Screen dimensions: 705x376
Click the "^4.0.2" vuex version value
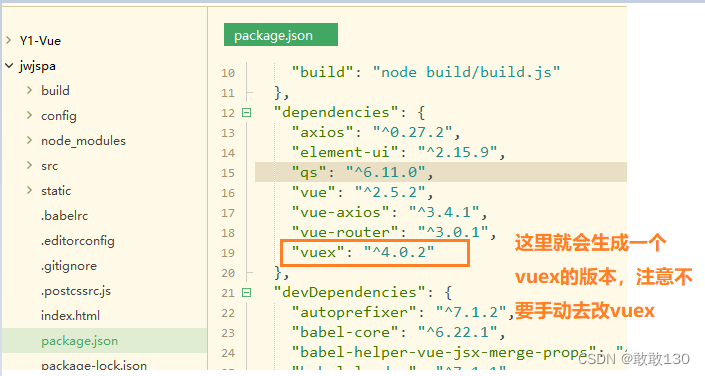[x=399, y=252]
